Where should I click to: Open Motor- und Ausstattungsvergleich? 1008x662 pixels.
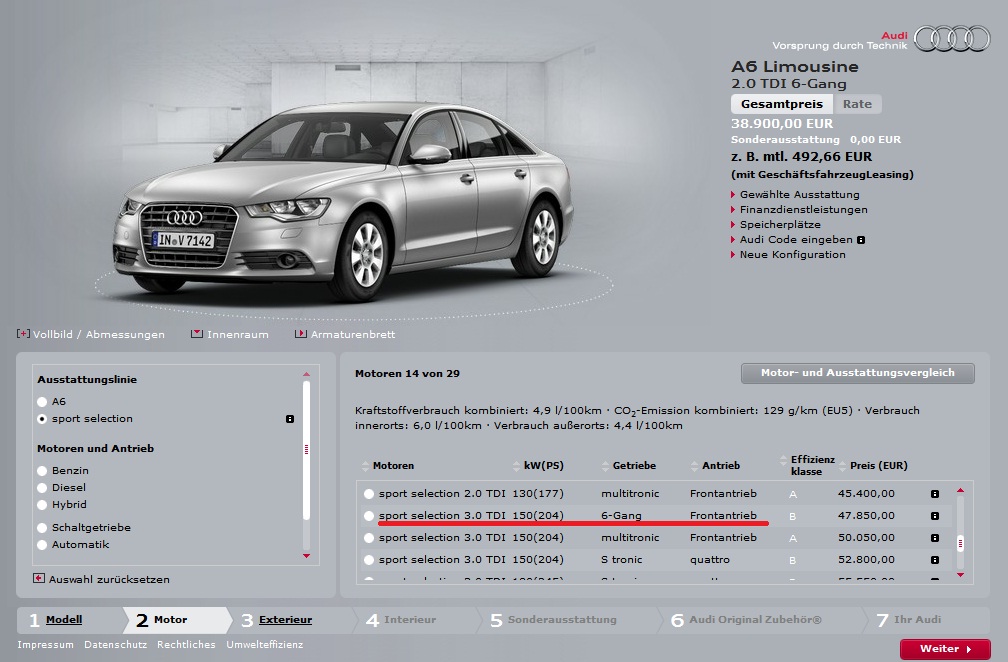pos(857,373)
